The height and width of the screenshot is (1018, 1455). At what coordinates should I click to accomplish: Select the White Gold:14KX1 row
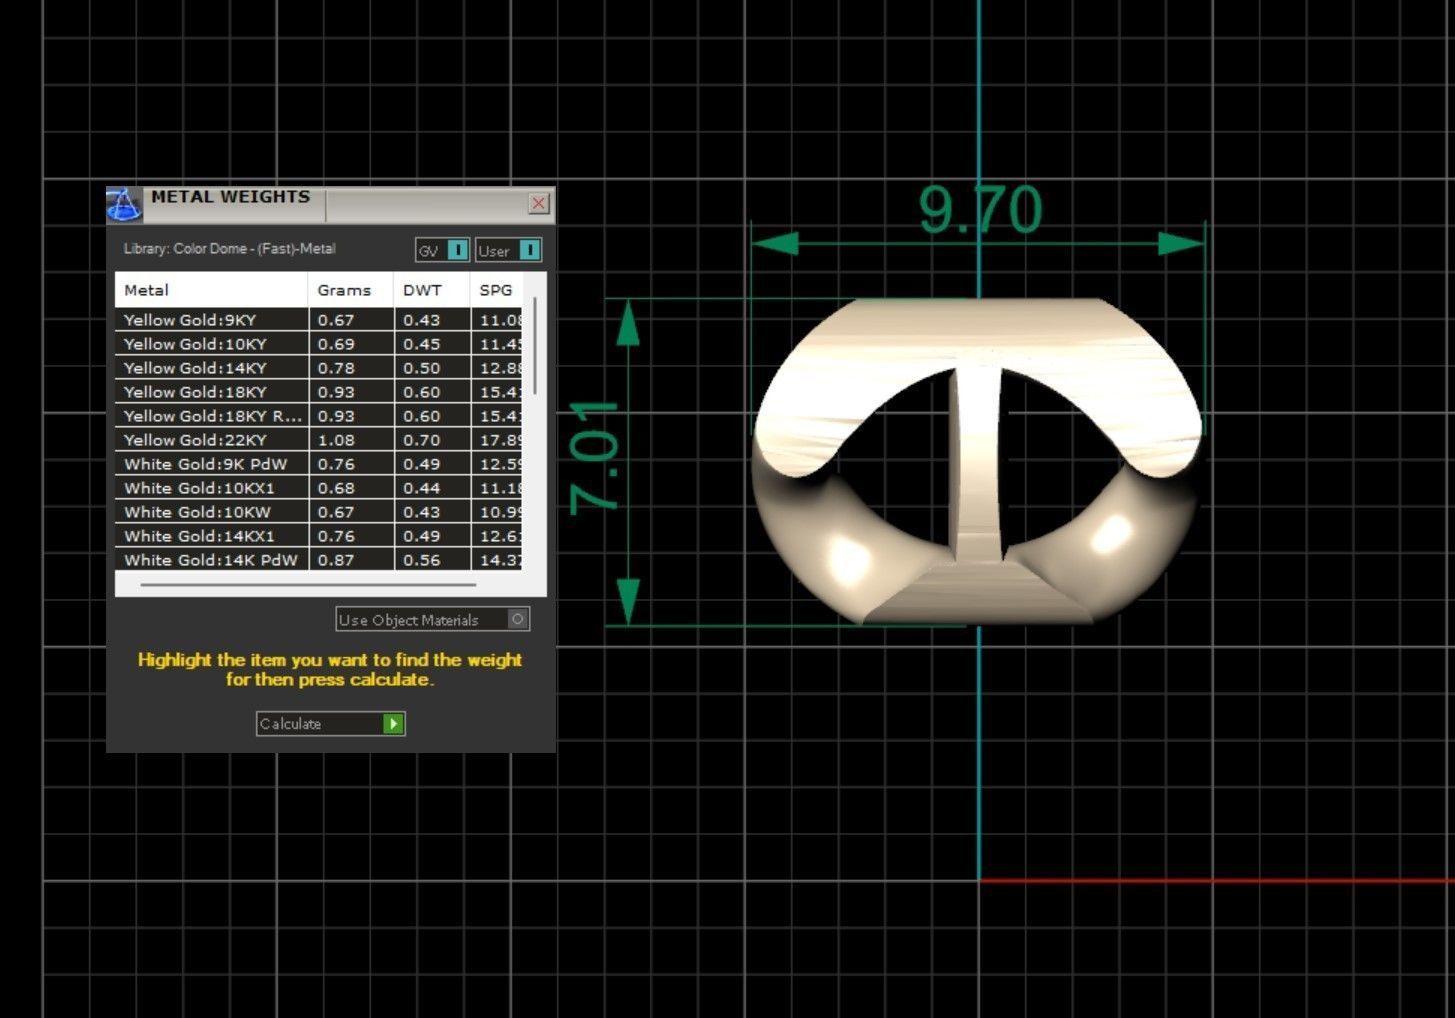318,536
